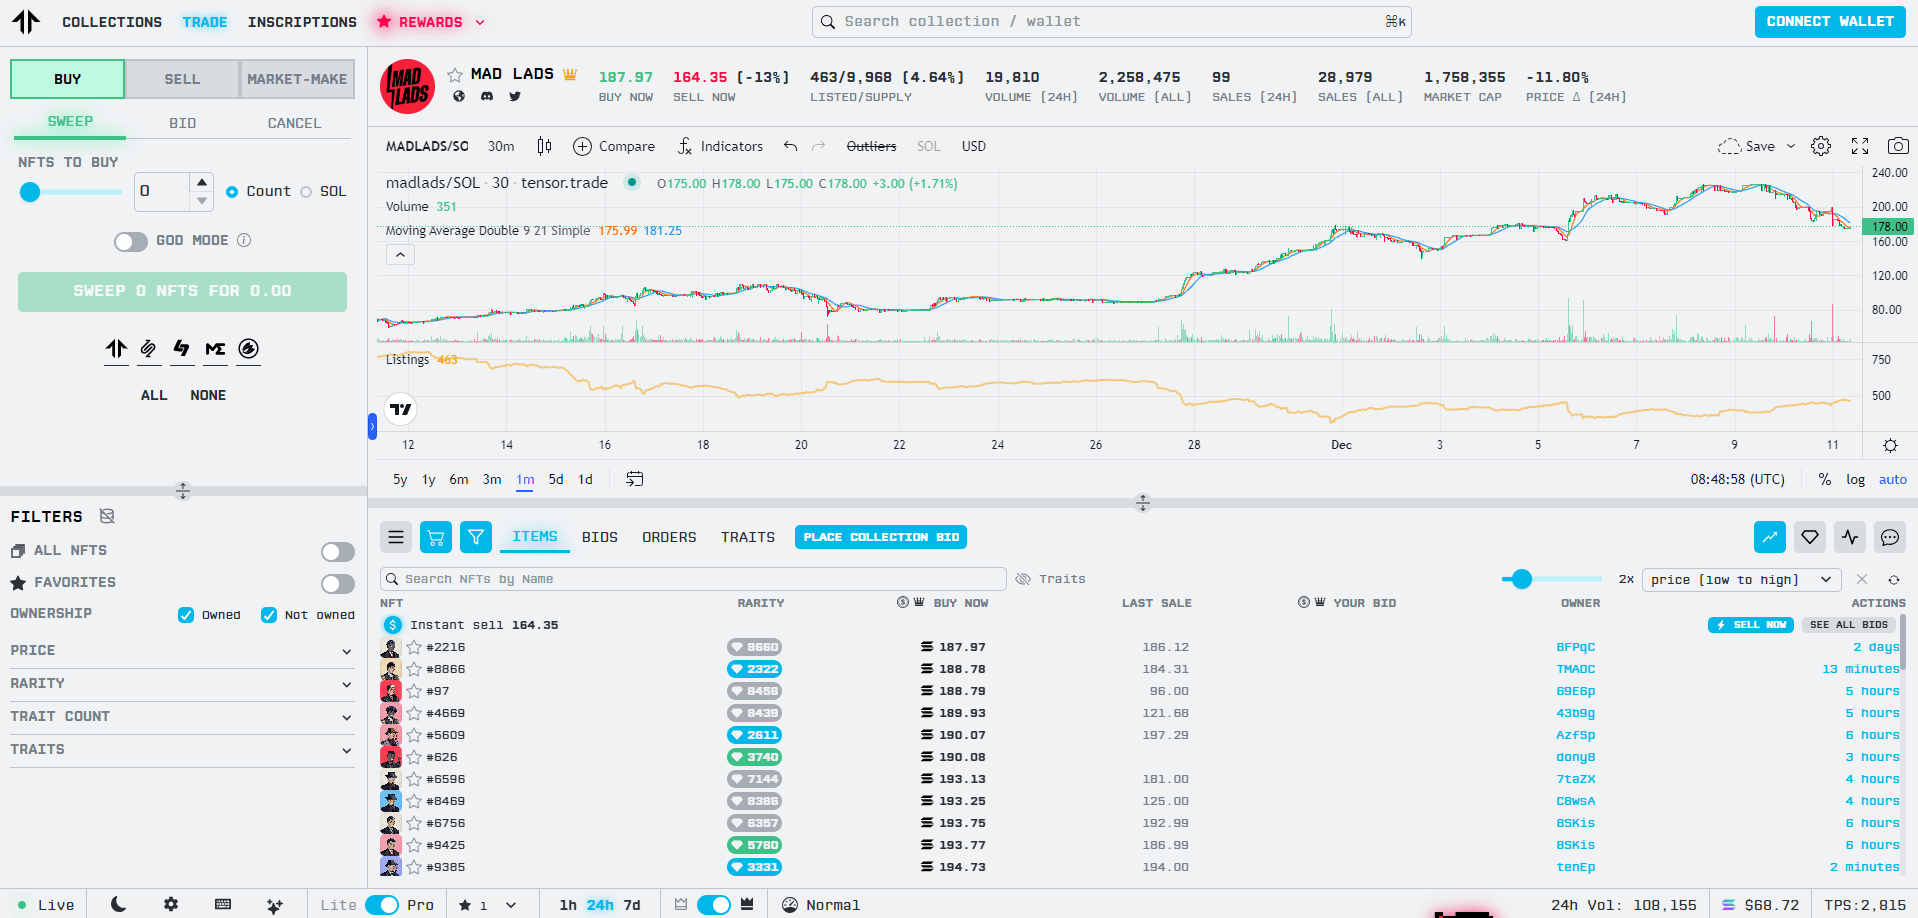Refresh the items list
The width and height of the screenshot is (1918, 918).
(x=1894, y=580)
